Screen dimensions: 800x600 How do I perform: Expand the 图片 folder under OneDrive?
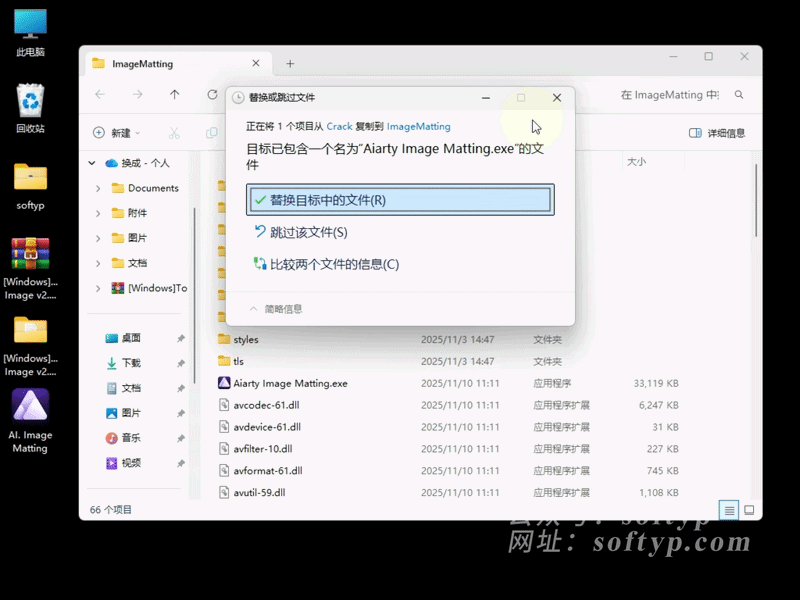[98, 238]
